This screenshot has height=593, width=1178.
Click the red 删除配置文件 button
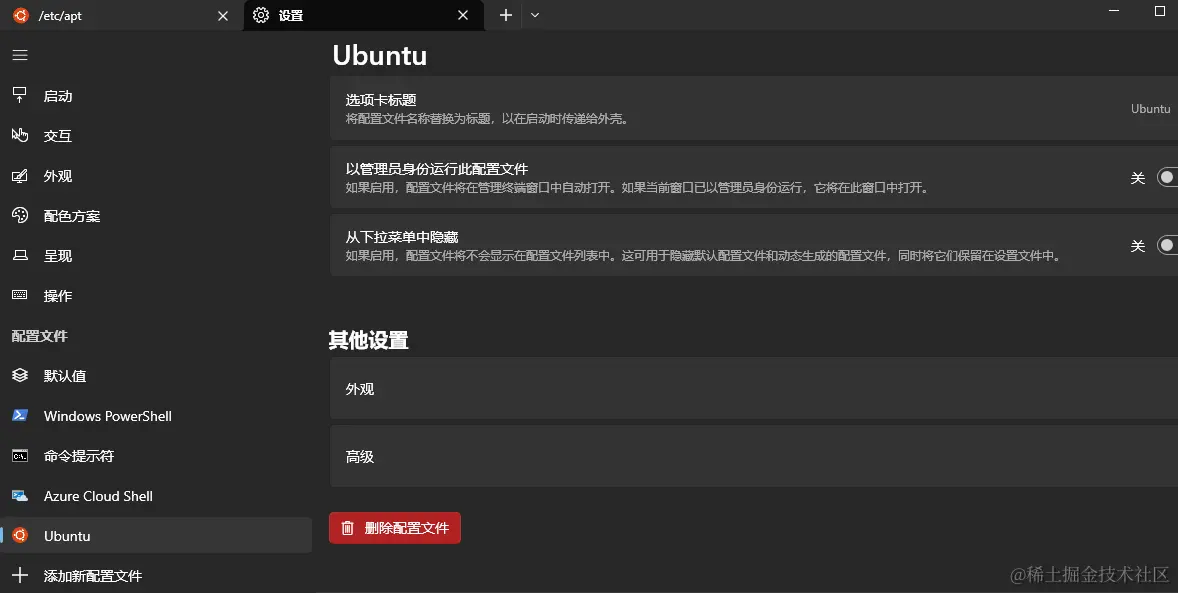(x=394, y=528)
